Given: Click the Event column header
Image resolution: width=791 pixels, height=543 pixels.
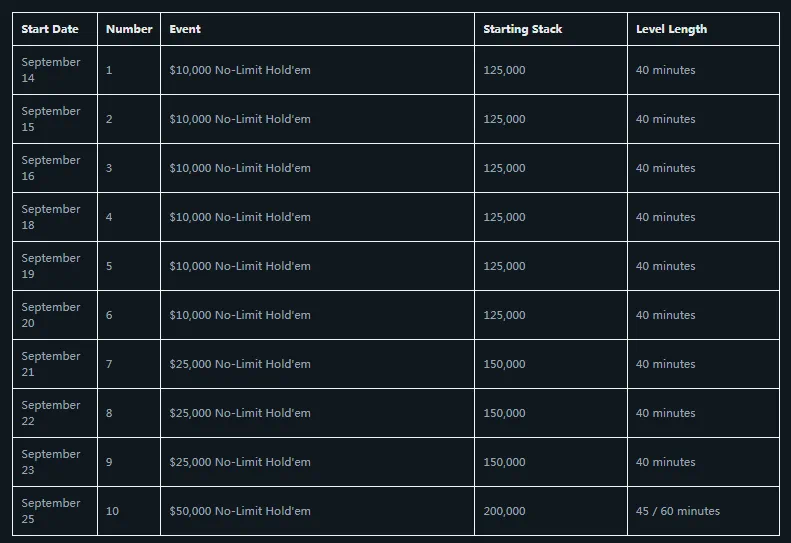Looking at the screenshot, I should pos(185,29).
